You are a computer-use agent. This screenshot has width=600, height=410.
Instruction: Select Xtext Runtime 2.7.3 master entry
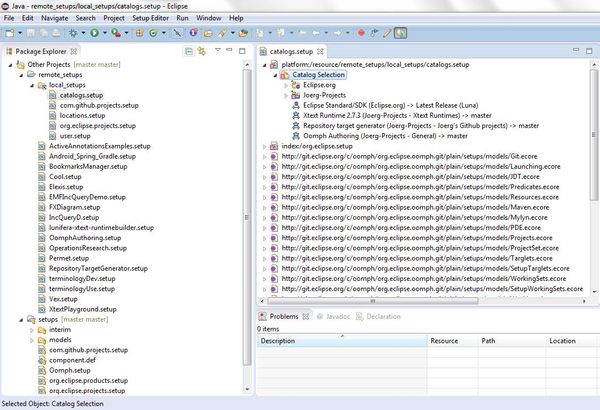point(397,116)
